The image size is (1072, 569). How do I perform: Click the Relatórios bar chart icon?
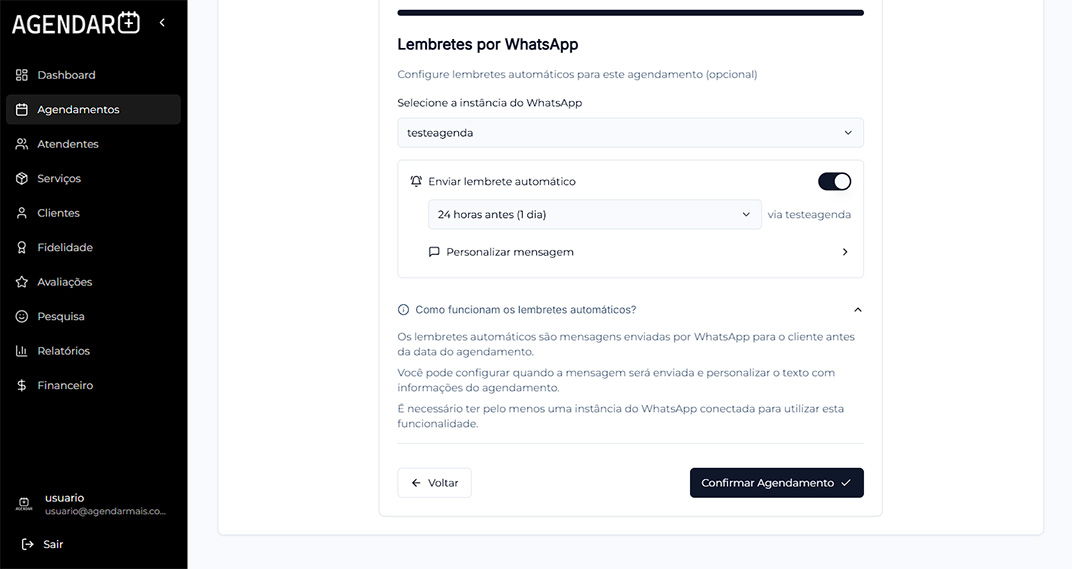click(x=22, y=351)
